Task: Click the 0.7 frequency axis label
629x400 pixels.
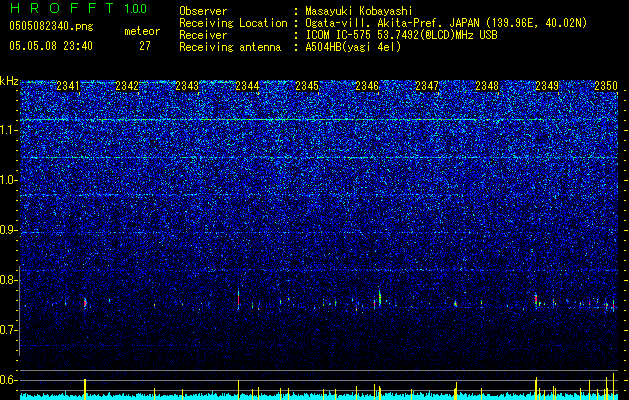Action: coord(9,330)
